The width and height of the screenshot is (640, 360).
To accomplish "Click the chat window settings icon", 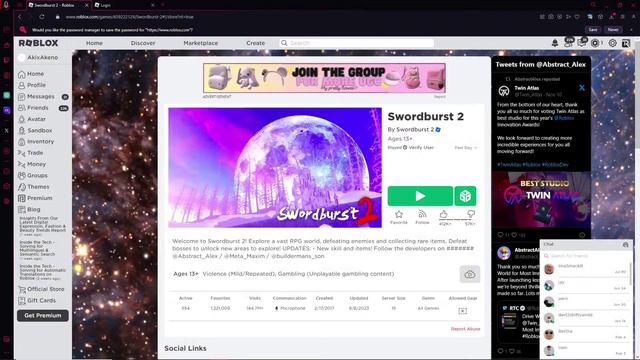I will coord(625,244).
